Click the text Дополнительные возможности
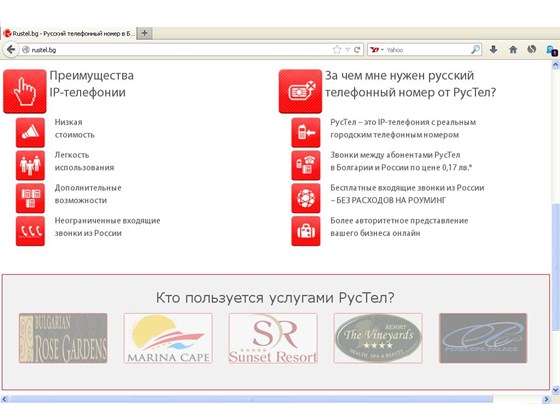 point(88,194)
